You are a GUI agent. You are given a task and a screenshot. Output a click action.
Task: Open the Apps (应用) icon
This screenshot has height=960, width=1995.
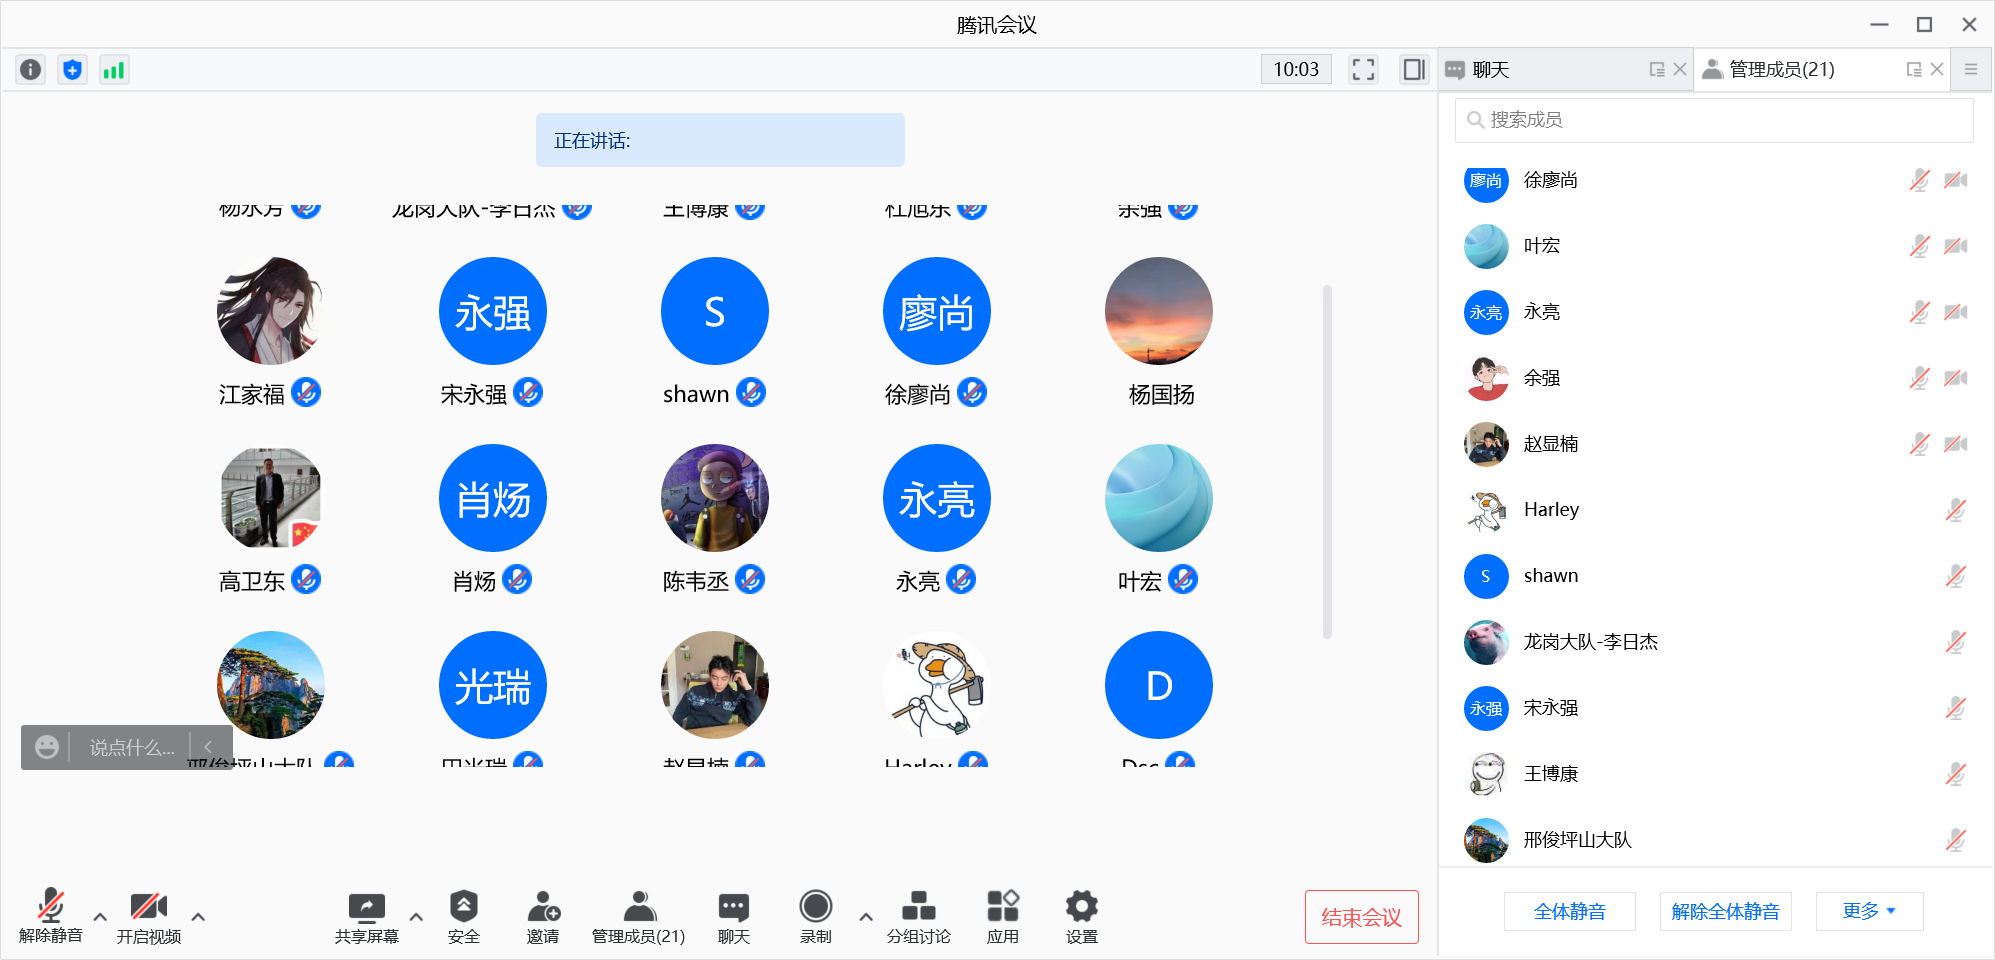point(1002,908)
